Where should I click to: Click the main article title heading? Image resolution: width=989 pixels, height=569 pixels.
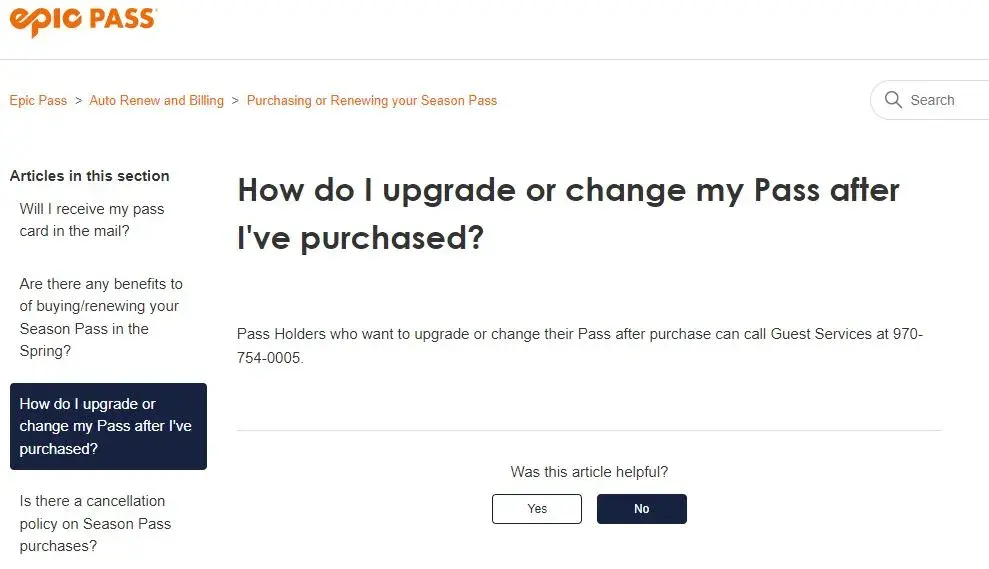[x=568, y=213]
